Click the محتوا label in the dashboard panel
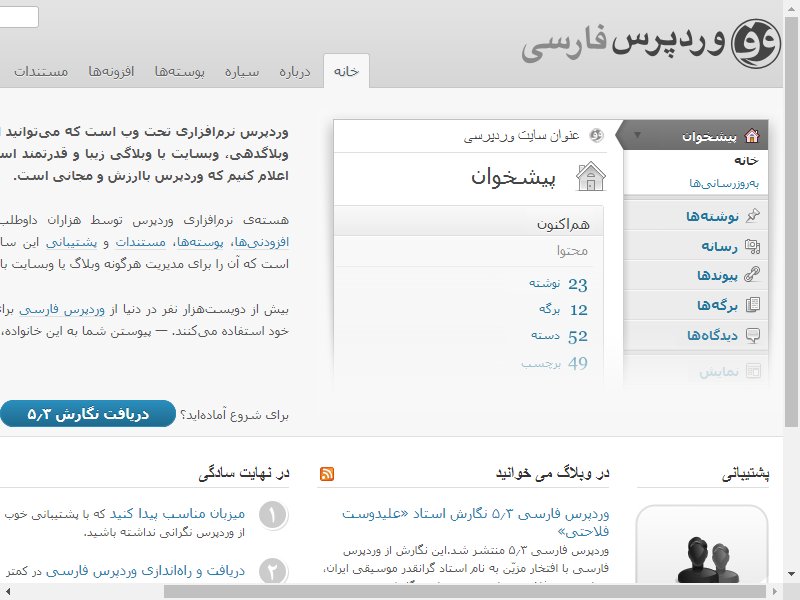 572,251
